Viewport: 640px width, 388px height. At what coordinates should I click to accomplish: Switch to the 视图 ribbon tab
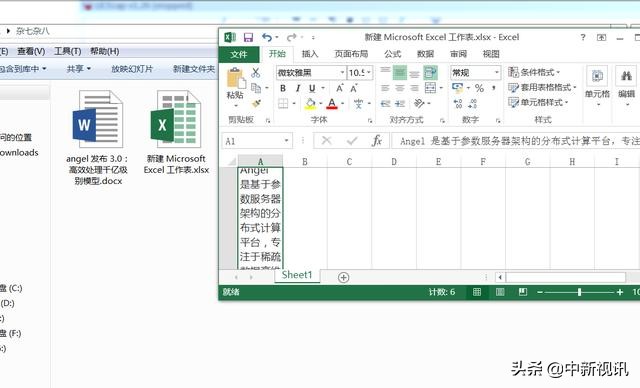[491, 54]
